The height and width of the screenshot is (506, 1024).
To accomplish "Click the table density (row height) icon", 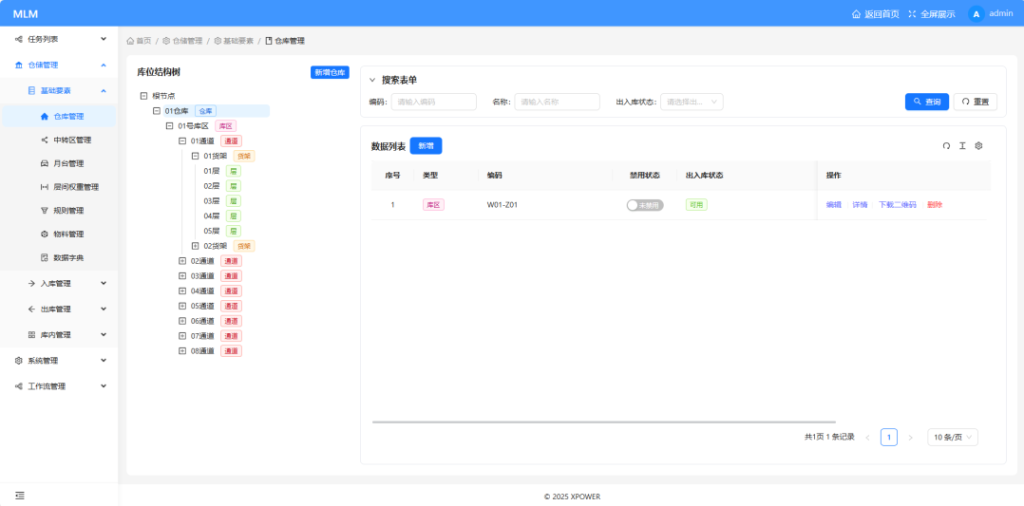I will pyautogui.click(x=962, y=146).
